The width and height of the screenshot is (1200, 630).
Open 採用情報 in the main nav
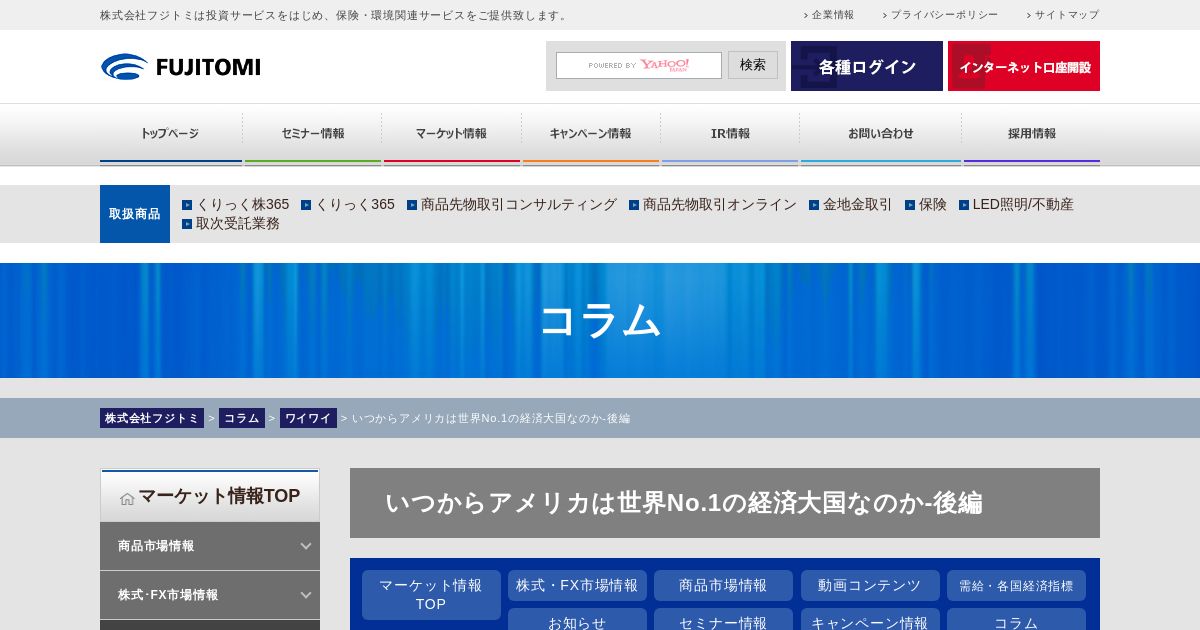[x=1032, y=134]
